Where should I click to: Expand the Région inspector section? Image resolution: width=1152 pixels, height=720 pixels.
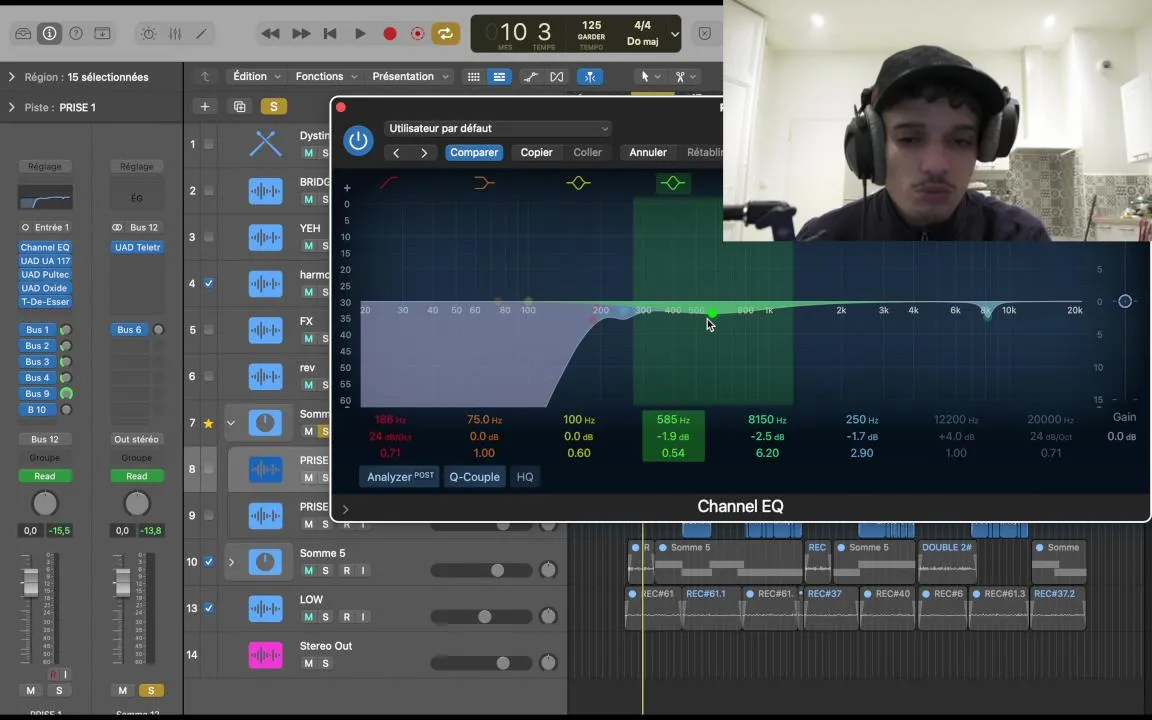point(11,76)
